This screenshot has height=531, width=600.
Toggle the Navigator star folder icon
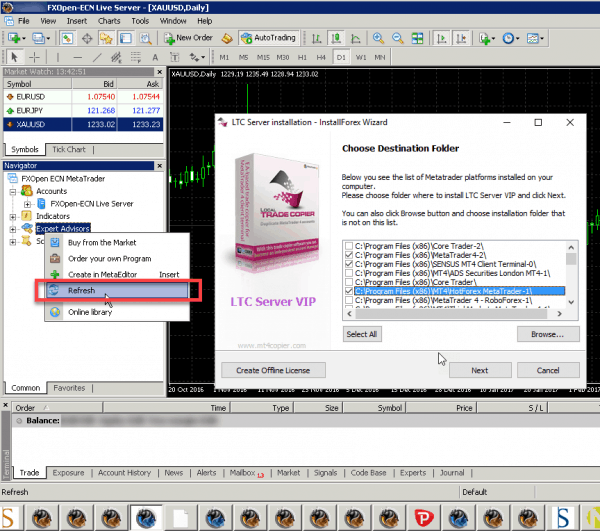[x=106, y=38]
